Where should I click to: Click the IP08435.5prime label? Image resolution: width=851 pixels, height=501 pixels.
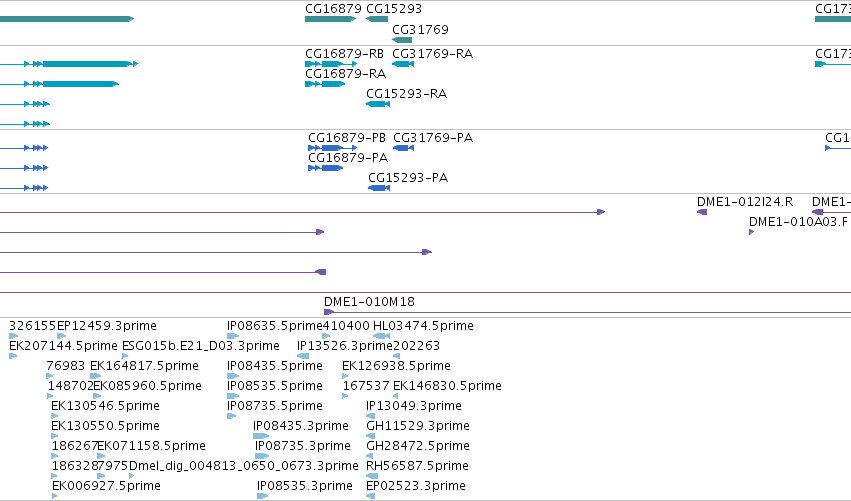275,366
